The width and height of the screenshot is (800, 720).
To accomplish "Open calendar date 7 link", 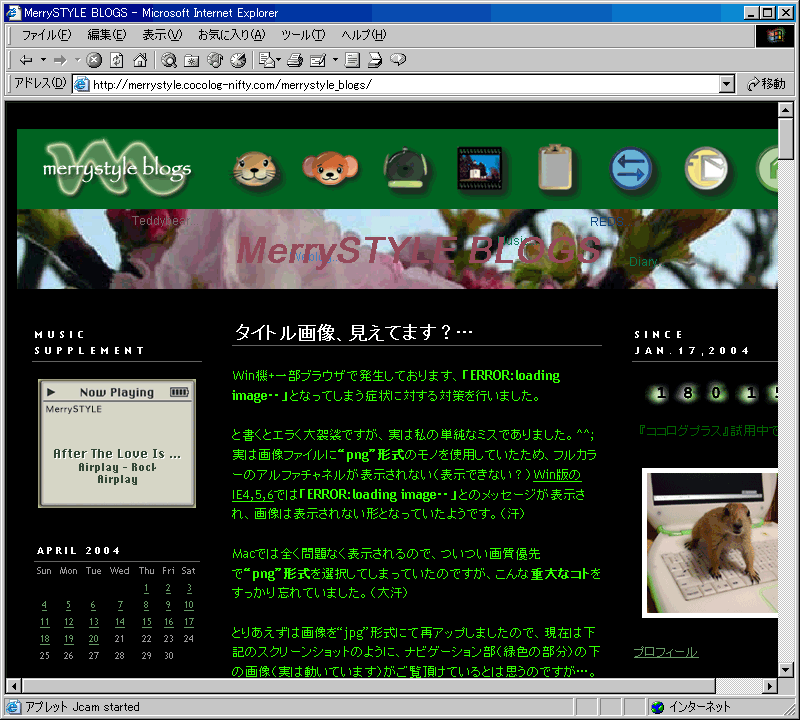I will pos(120,605).
